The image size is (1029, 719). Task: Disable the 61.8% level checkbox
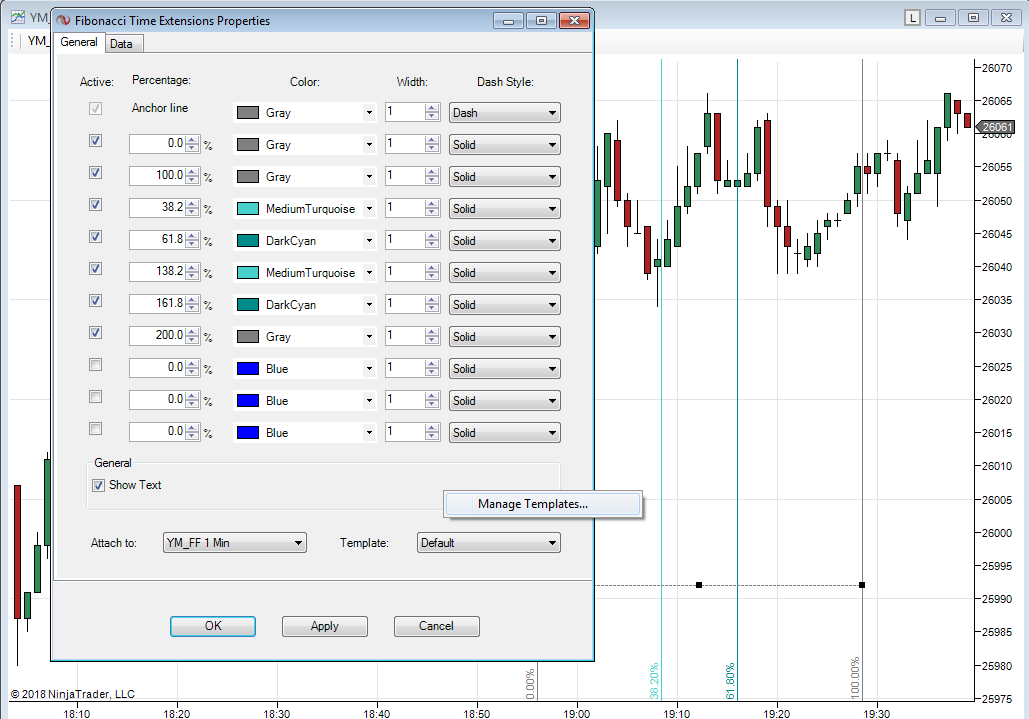[96, 237]
